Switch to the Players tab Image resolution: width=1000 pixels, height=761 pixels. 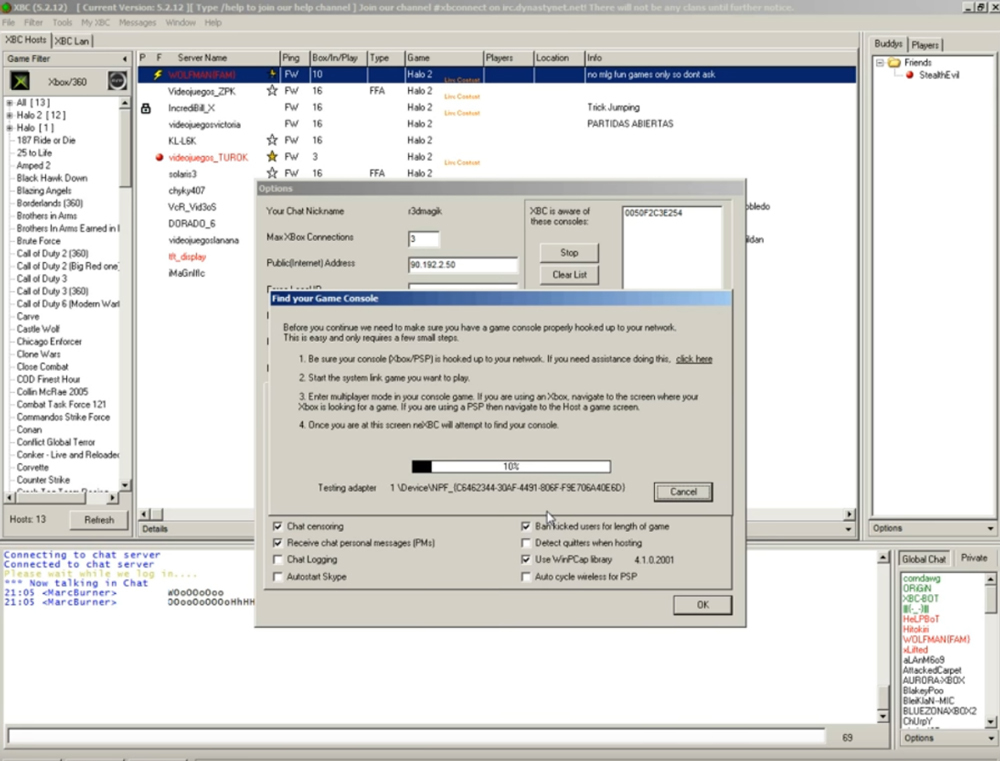pyautogui.click(x=925, y=45)
